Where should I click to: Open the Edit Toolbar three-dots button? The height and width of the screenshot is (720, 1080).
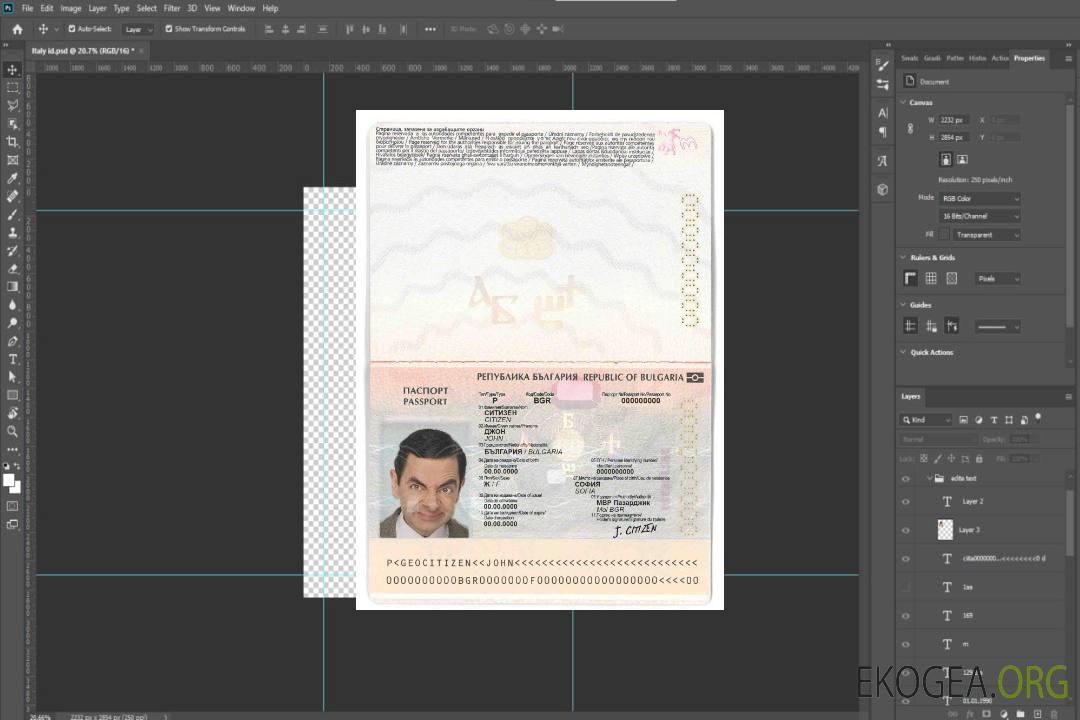tap(12, 449)
